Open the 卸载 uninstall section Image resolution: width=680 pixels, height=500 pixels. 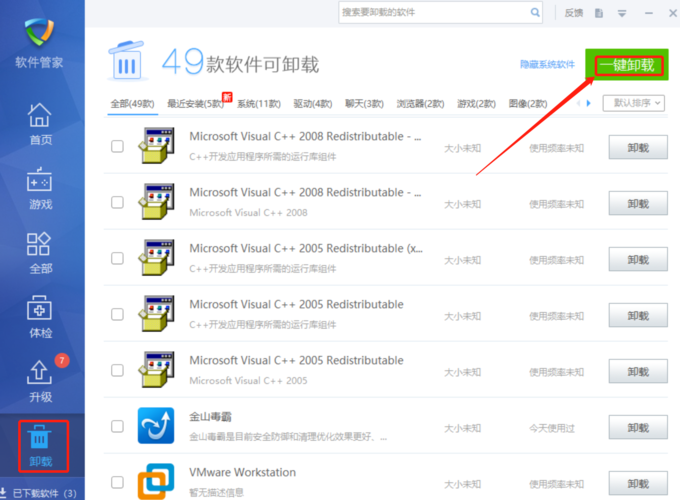[x=42, y=446]
